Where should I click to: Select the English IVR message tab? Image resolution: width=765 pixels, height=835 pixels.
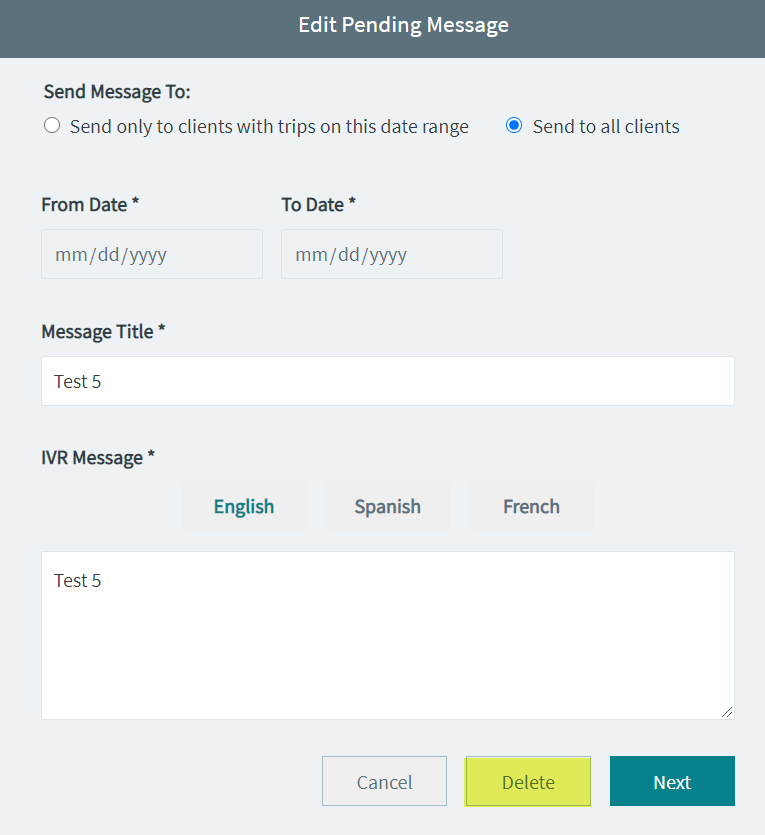coord(244,506)
